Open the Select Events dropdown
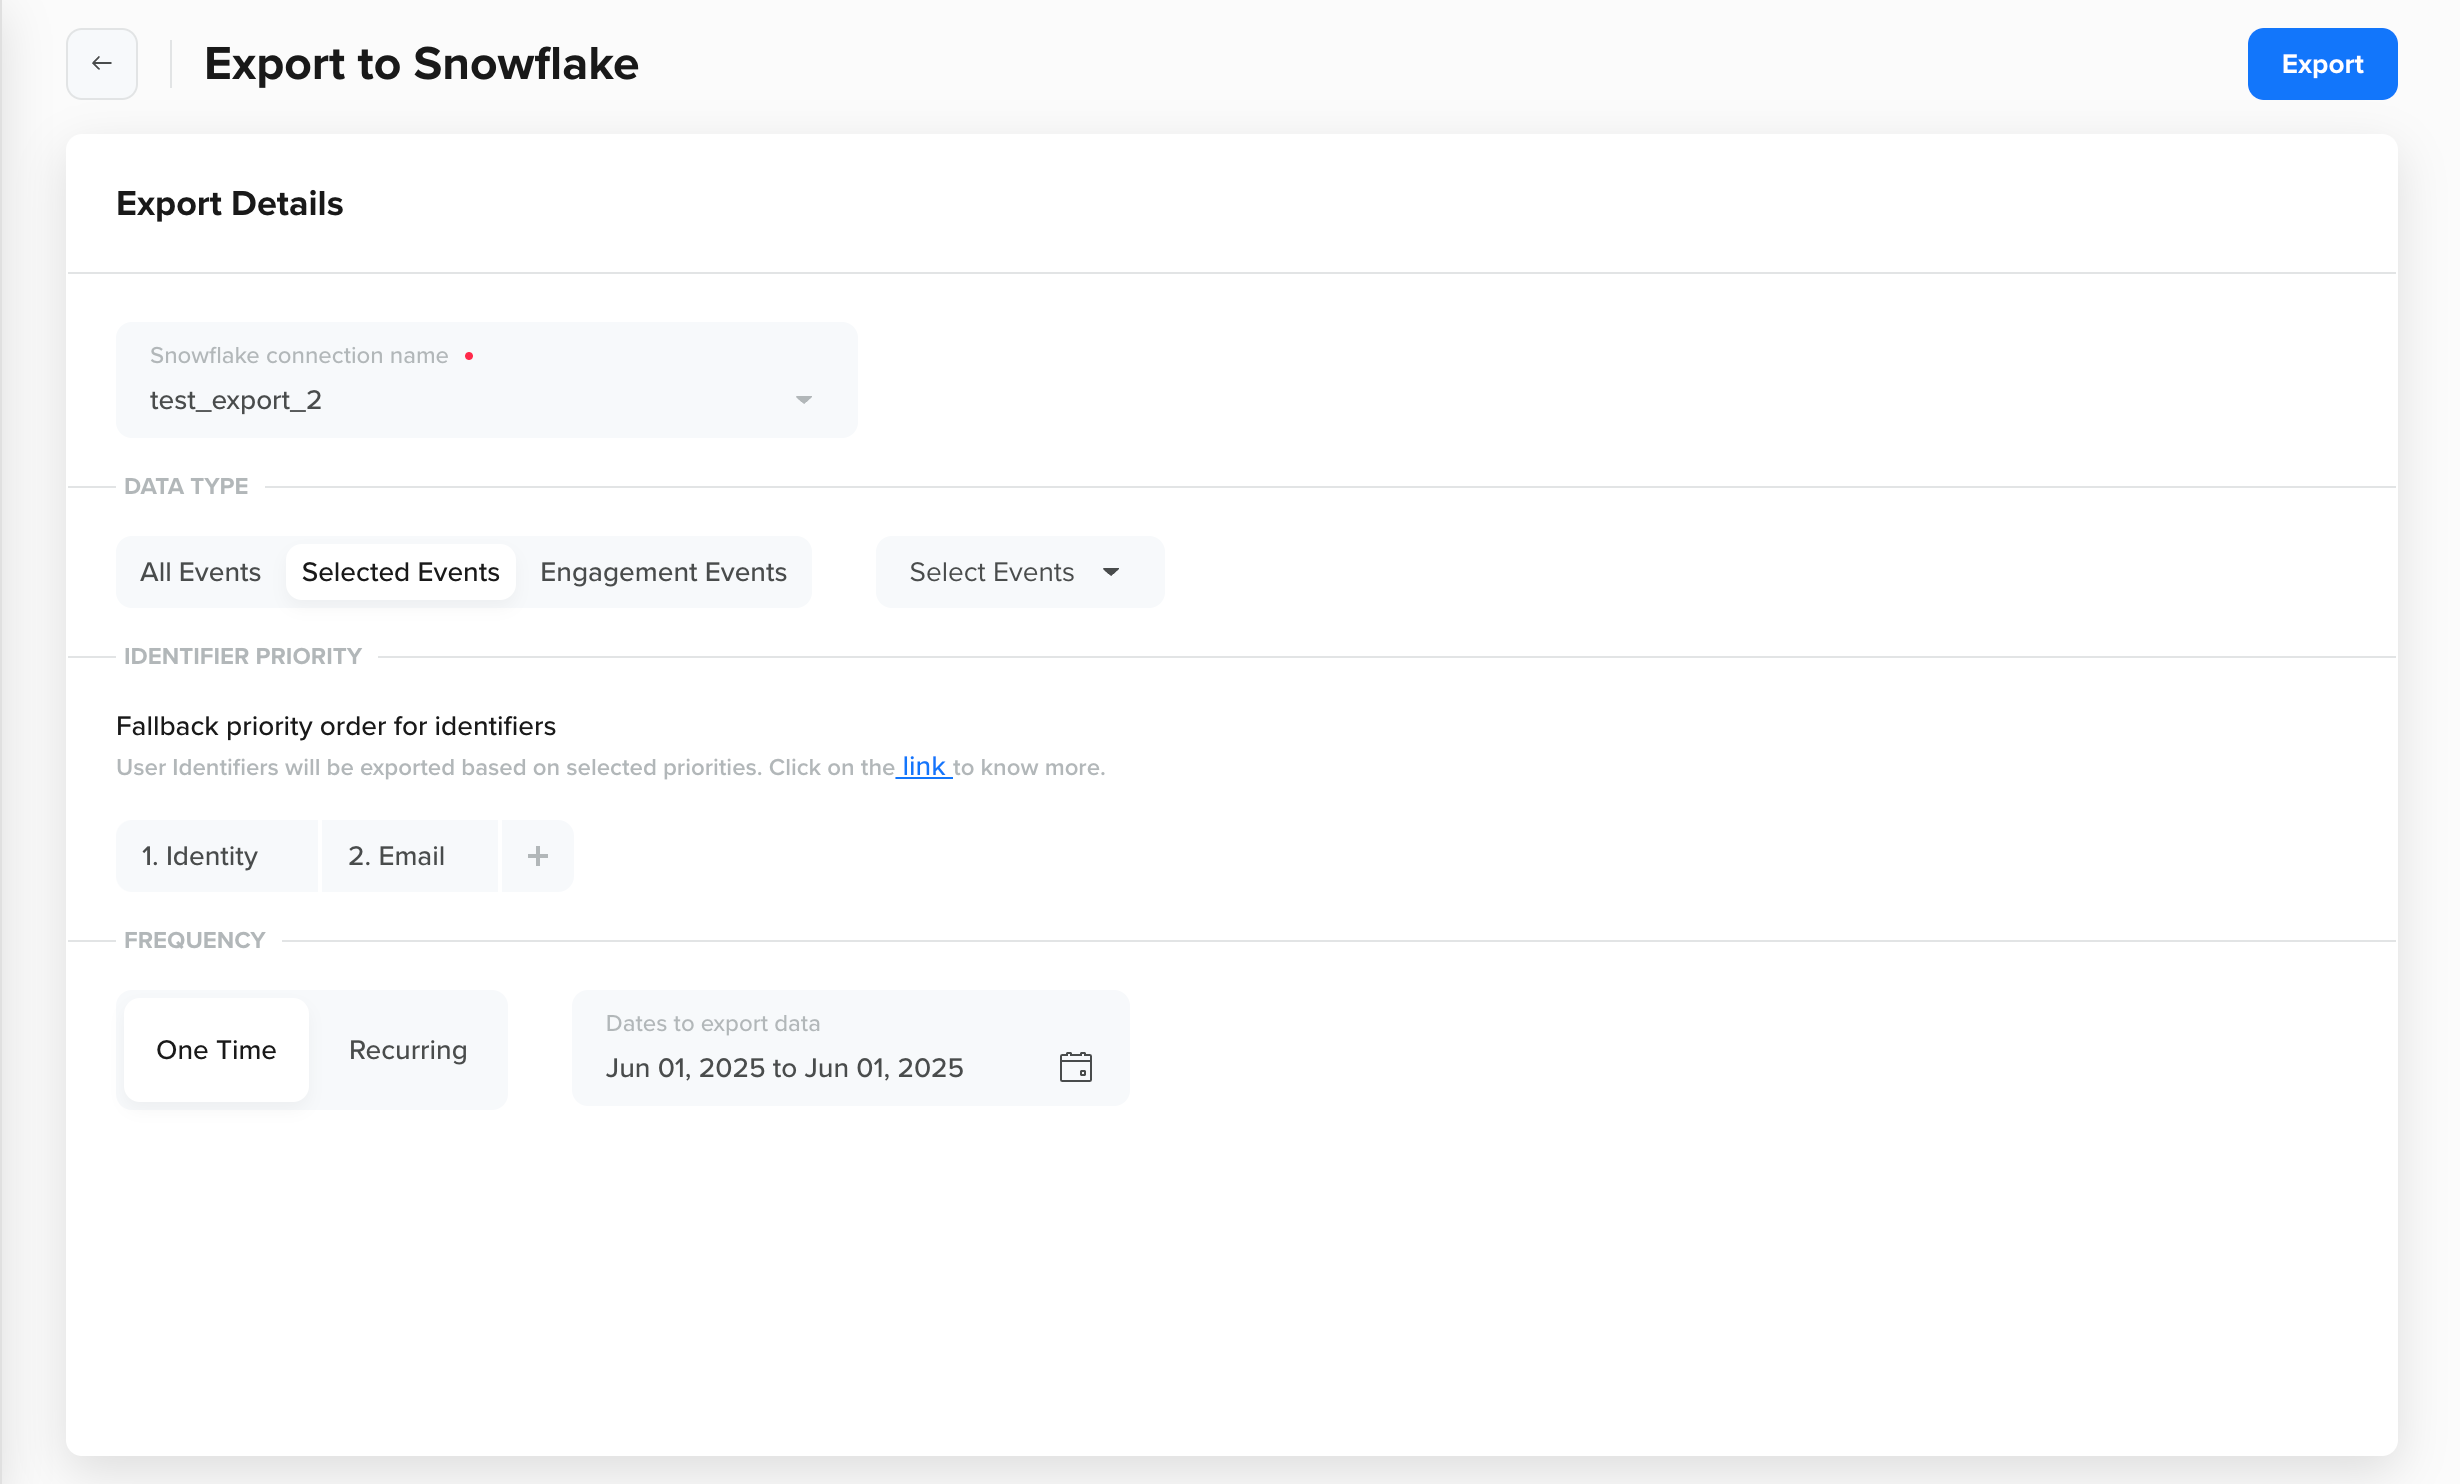 tap(992, 572)
